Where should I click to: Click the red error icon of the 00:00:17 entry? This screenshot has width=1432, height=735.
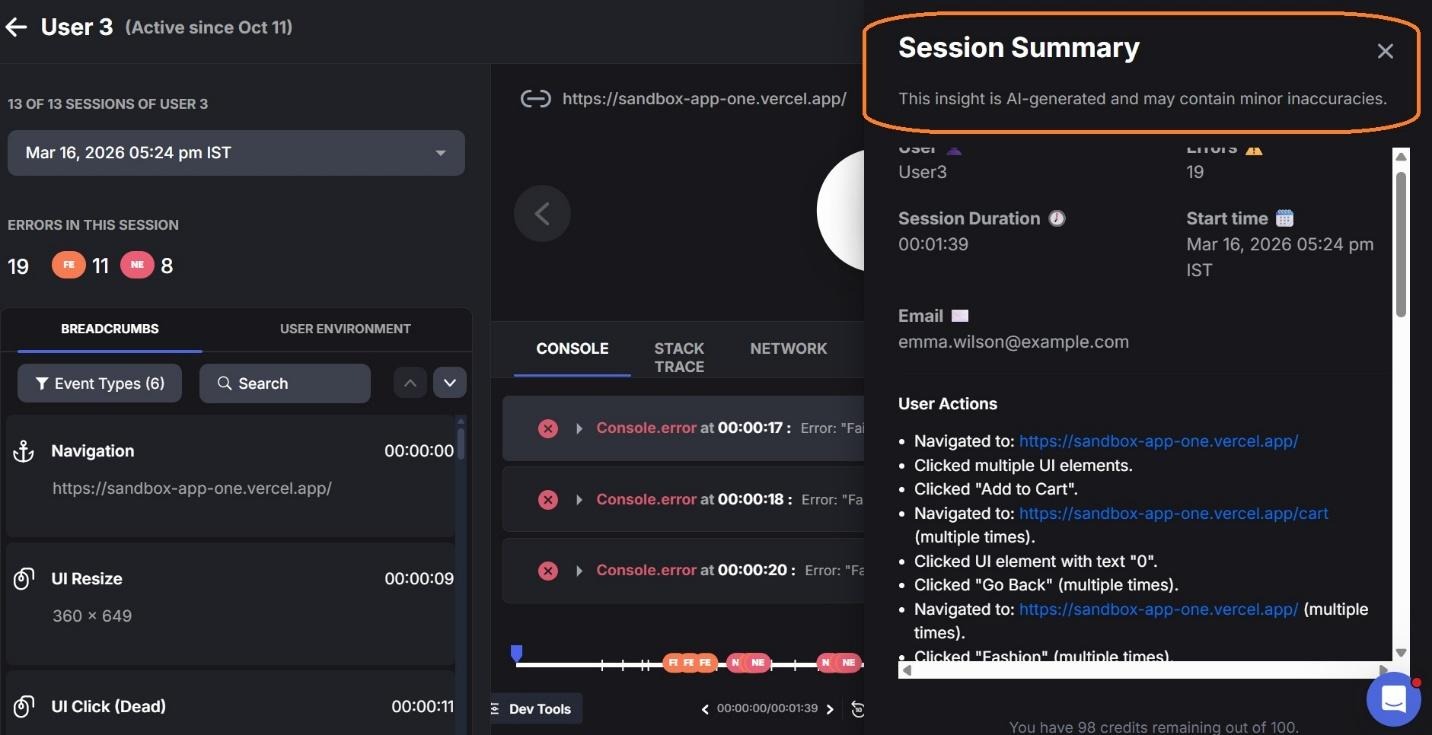[x=548, y=428]
